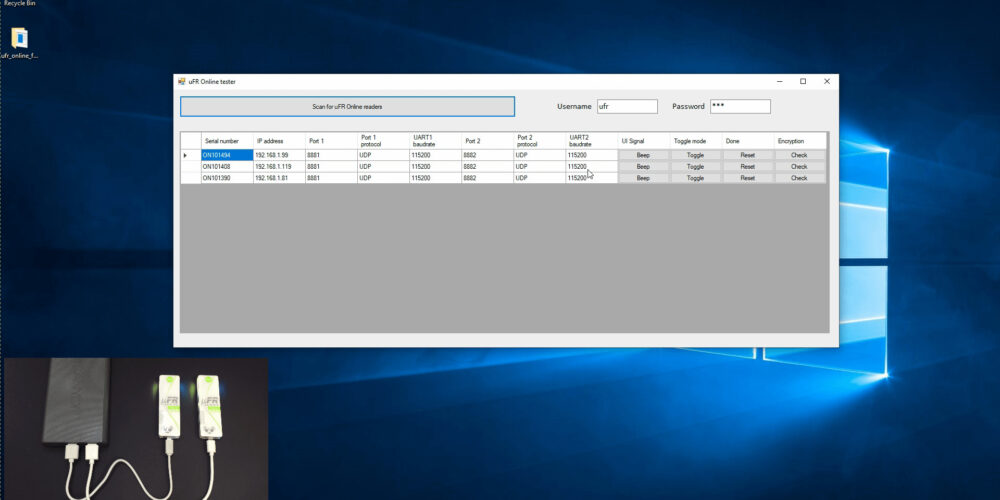Beep the reader ON101390
The width and height of the screenshot is (1000, 500).
(643, 178)
